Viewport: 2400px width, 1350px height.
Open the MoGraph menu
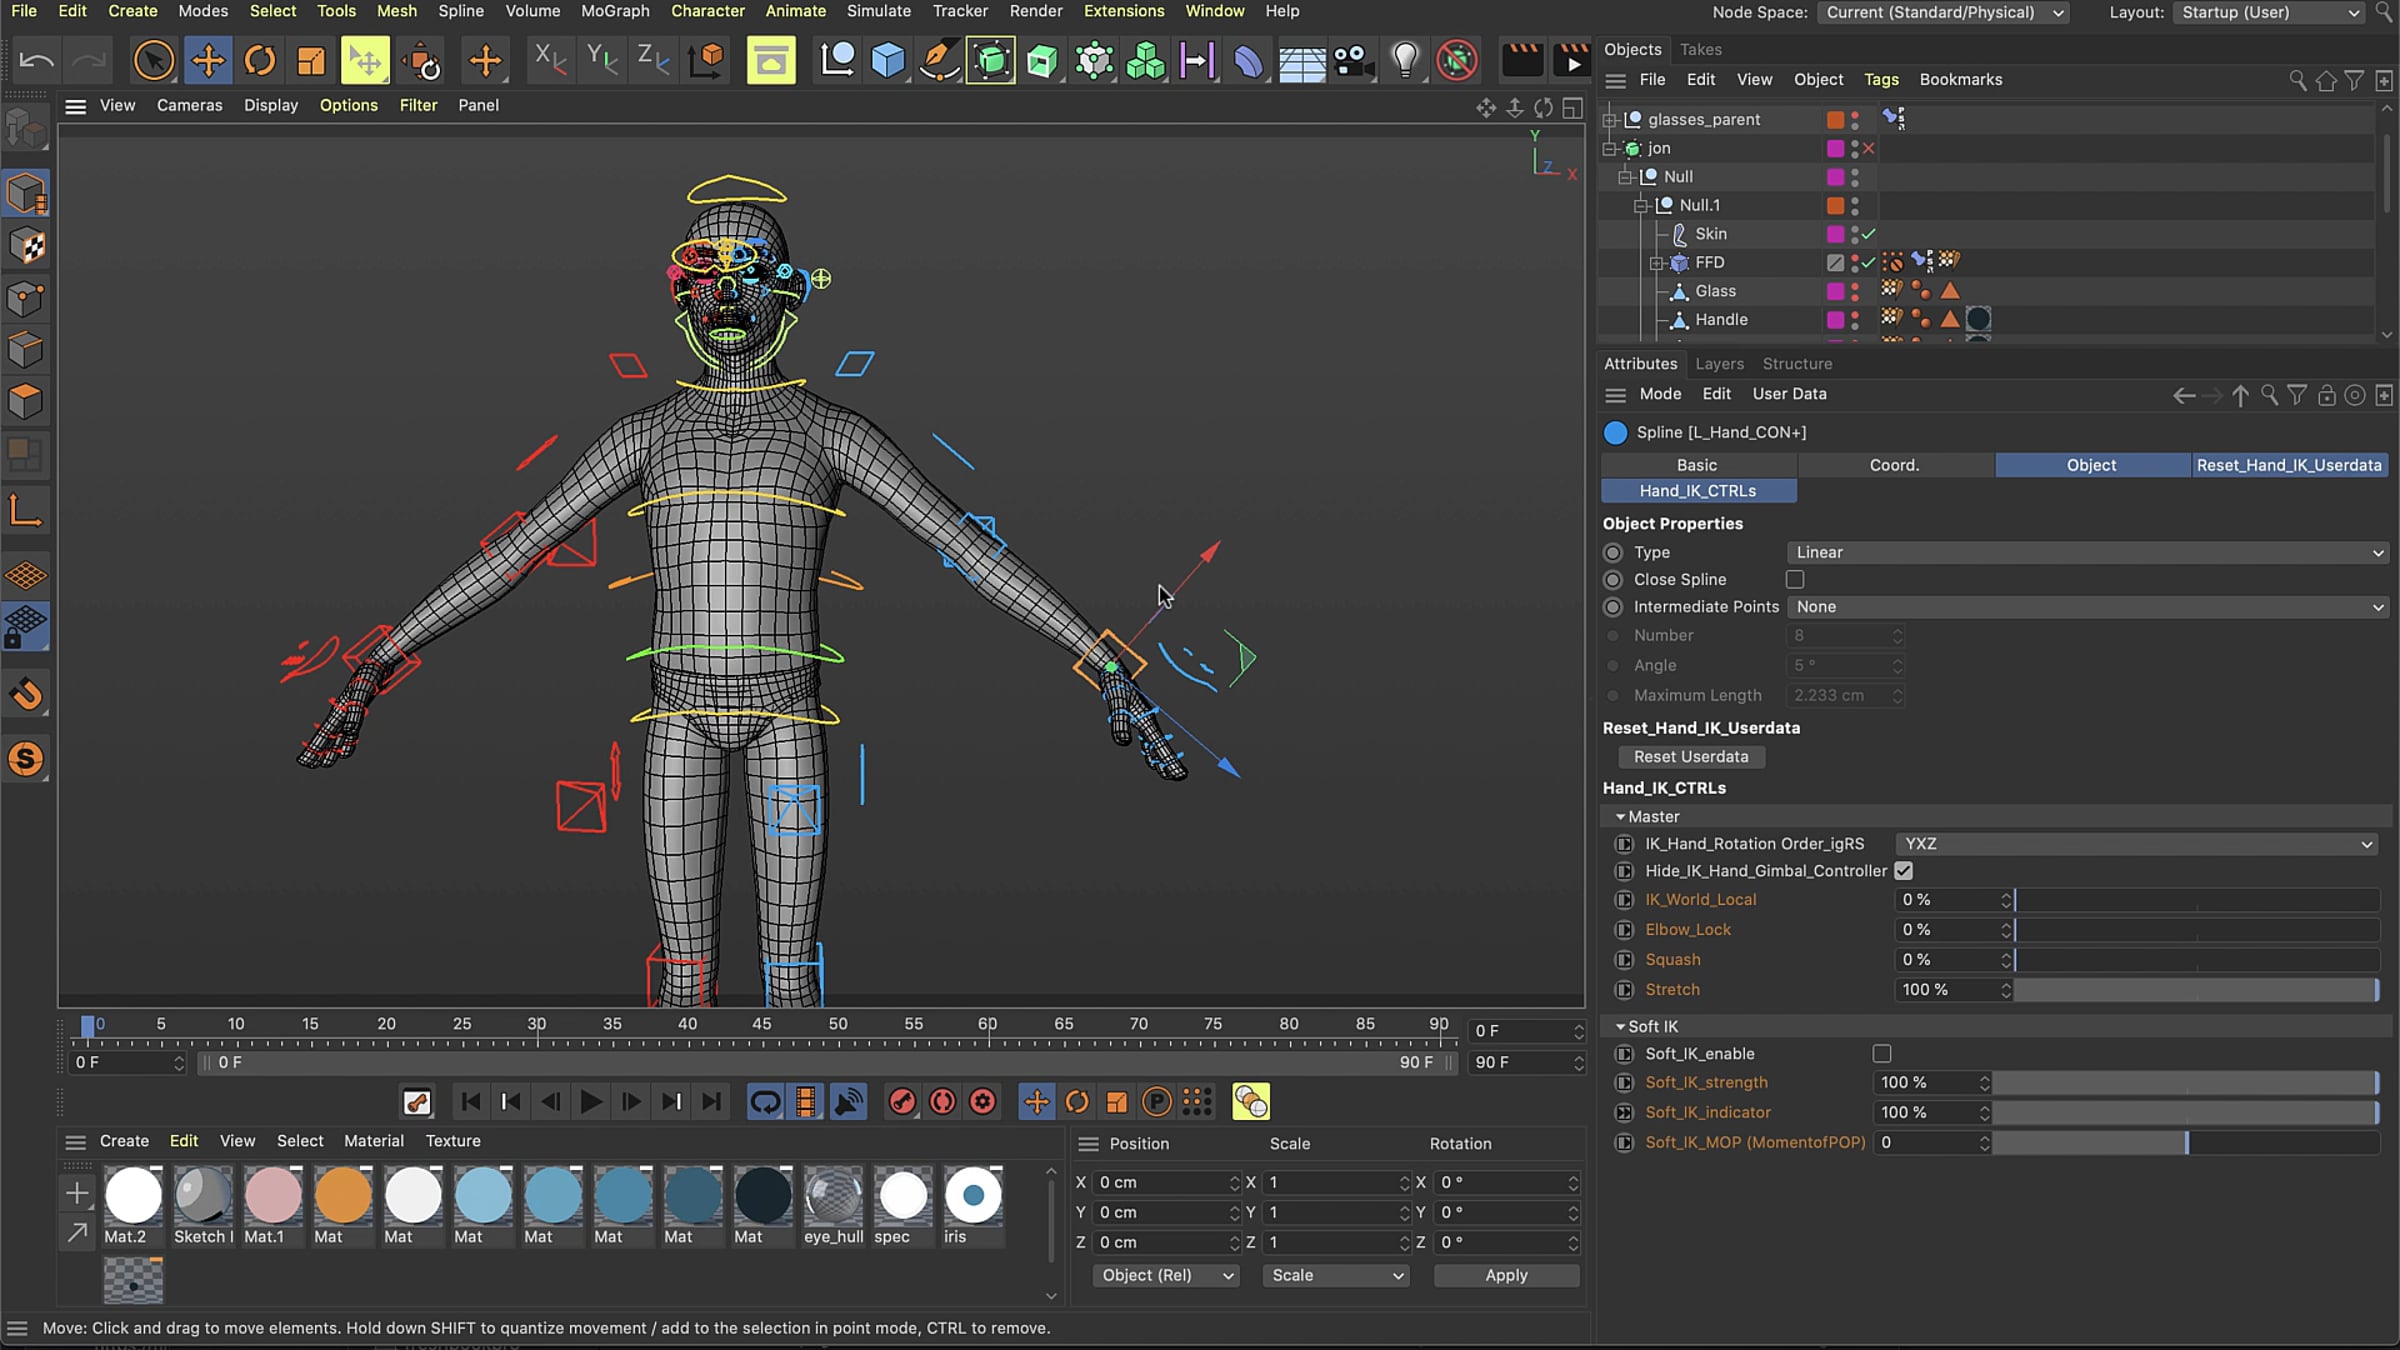[615, 11]
